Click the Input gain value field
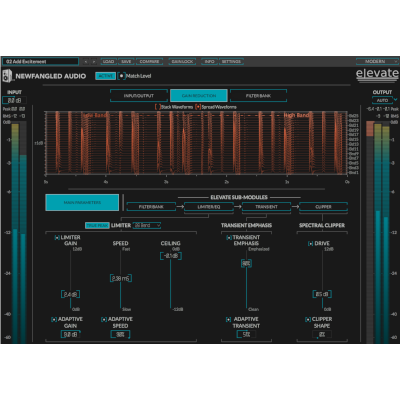This screenshot has width=400, height=400. [14, 100]
